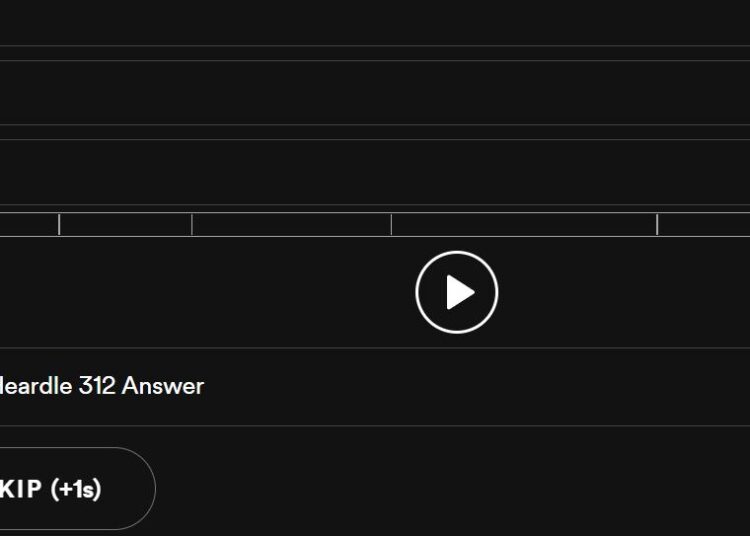Click the partially visible topmost guess box
750x536 pixels.
coord(375,22)
